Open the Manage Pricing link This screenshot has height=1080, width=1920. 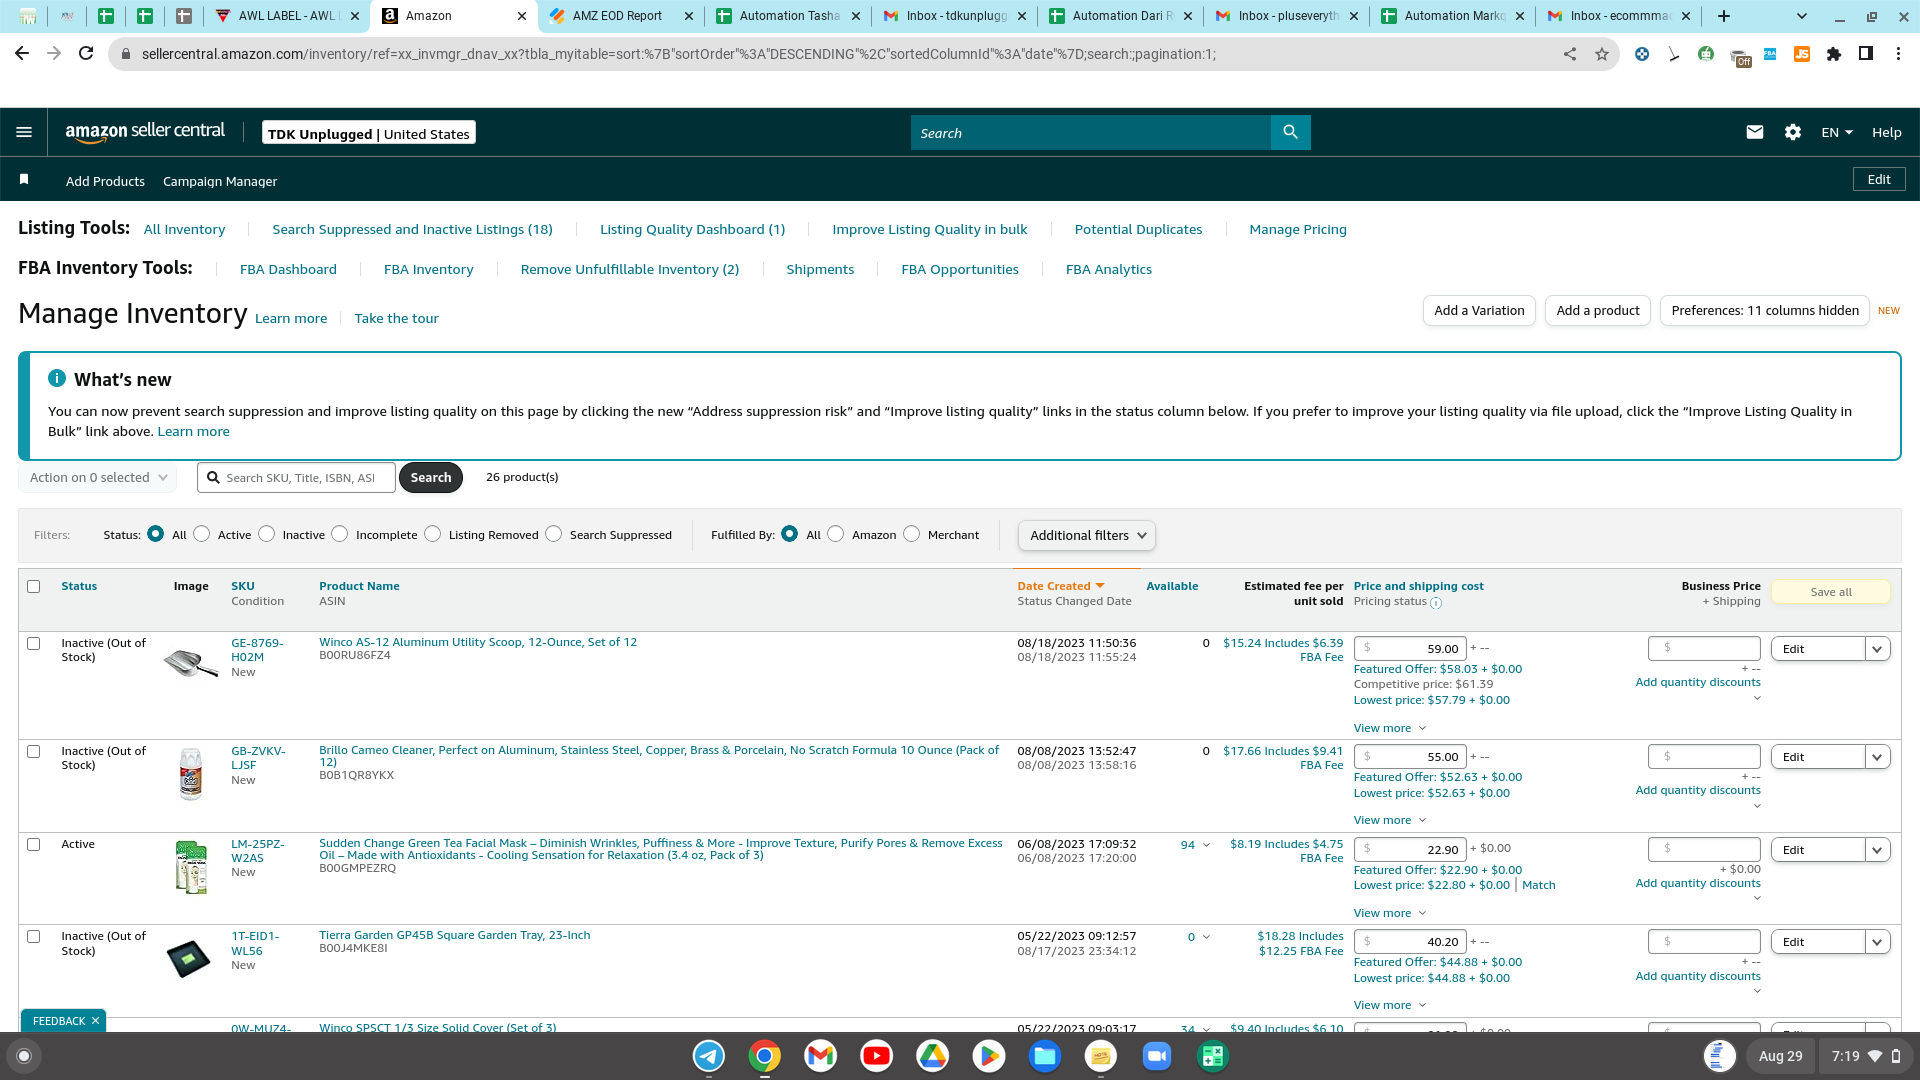[x=1298, y=229]
